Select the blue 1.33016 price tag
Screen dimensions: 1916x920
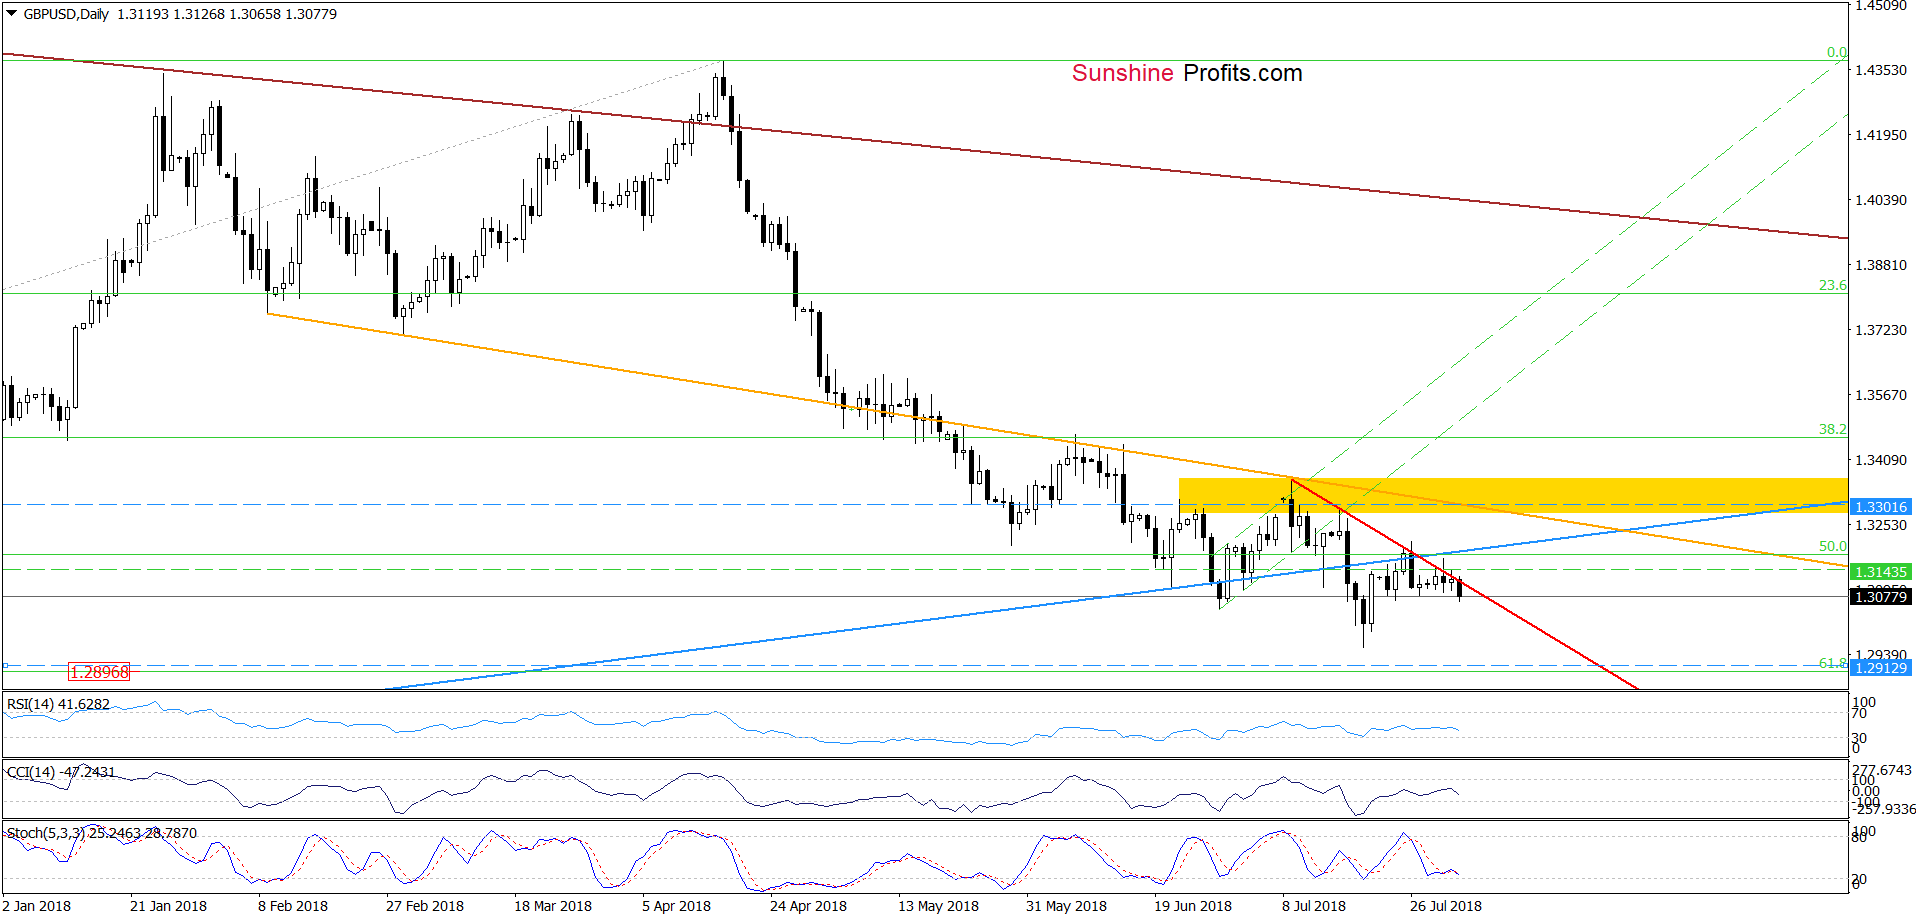[1881, 507]
